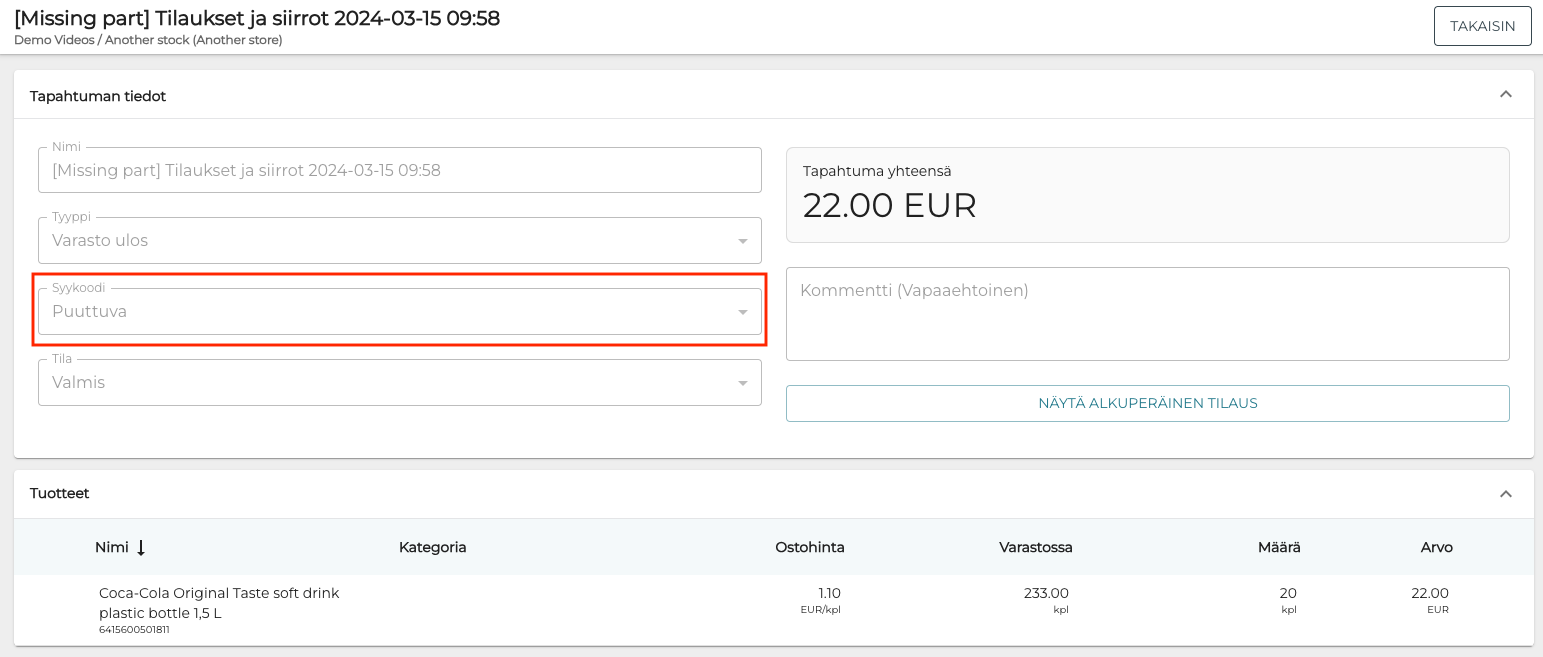Sort by the Kategoria column header

pos(432,547)
